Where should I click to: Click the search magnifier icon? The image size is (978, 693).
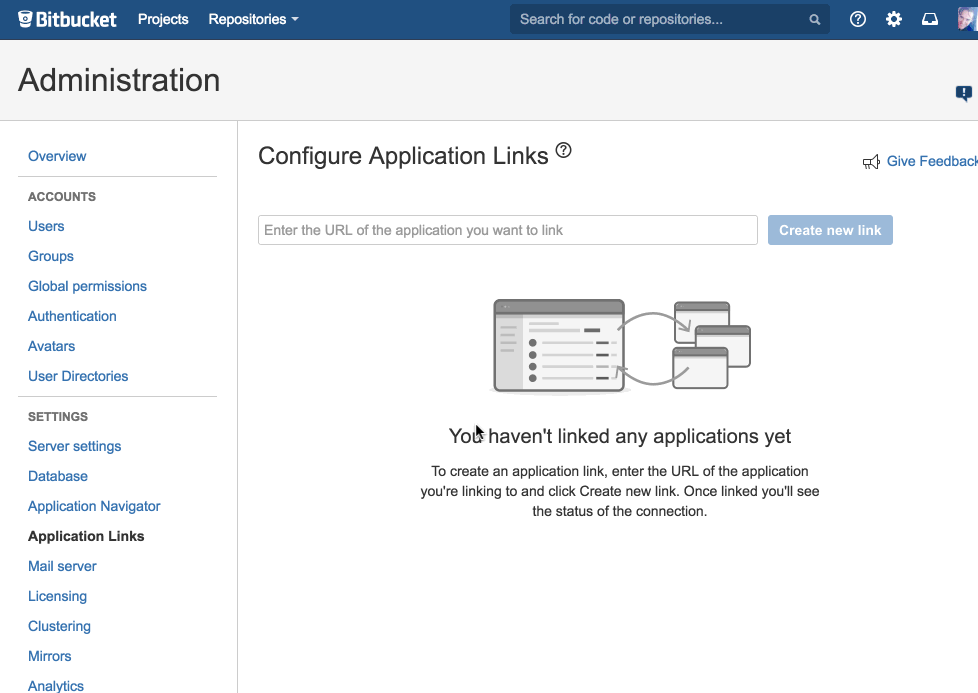click(815, 19)
